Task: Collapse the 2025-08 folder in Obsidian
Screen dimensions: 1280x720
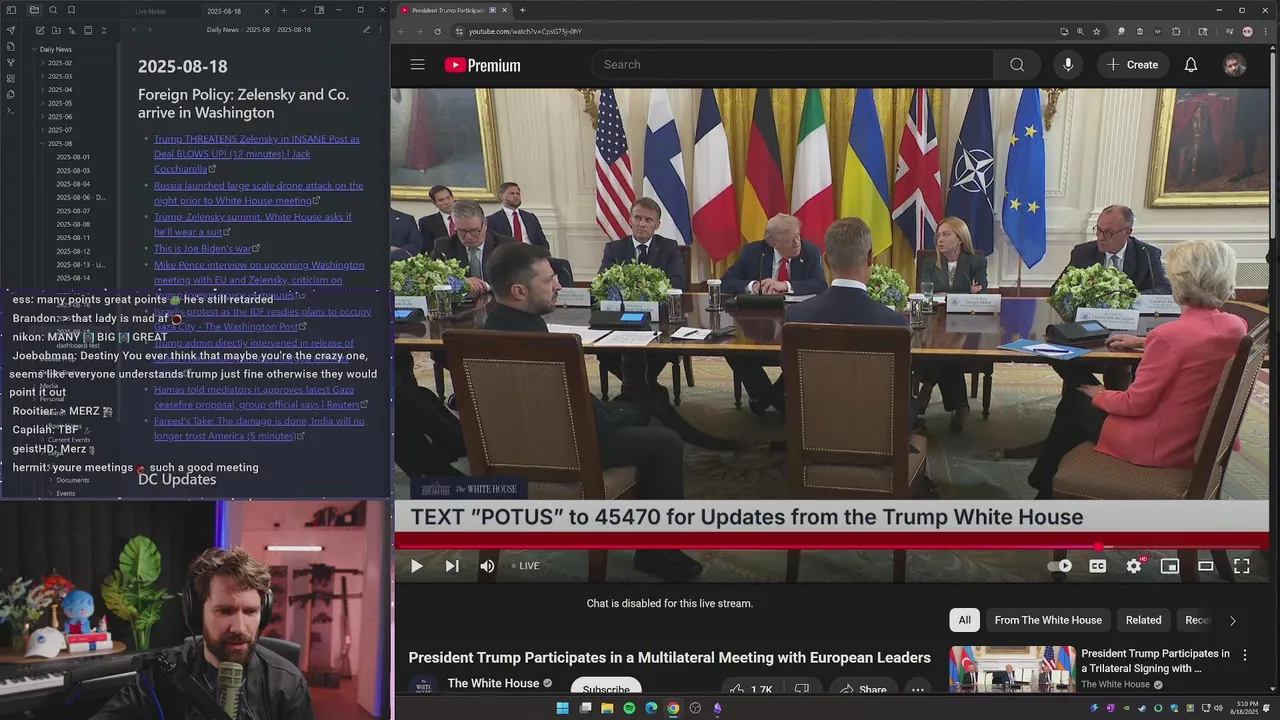Action: [x=59, y=144]
